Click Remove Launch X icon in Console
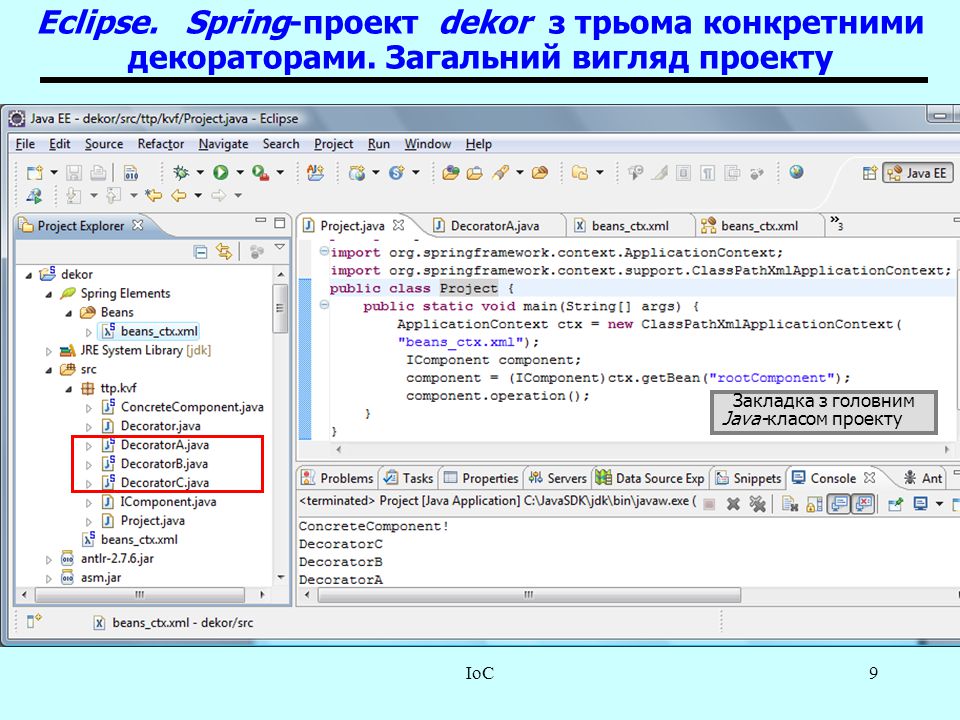The image size is (960, 720). [733, 504]
